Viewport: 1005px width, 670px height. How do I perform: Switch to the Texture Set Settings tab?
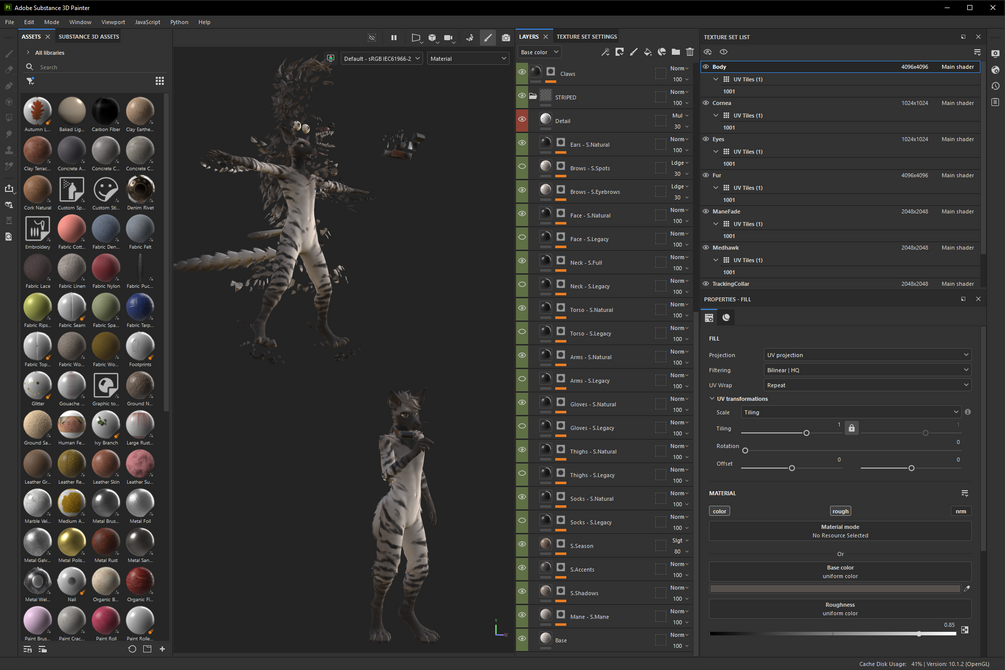coord(586,37)
